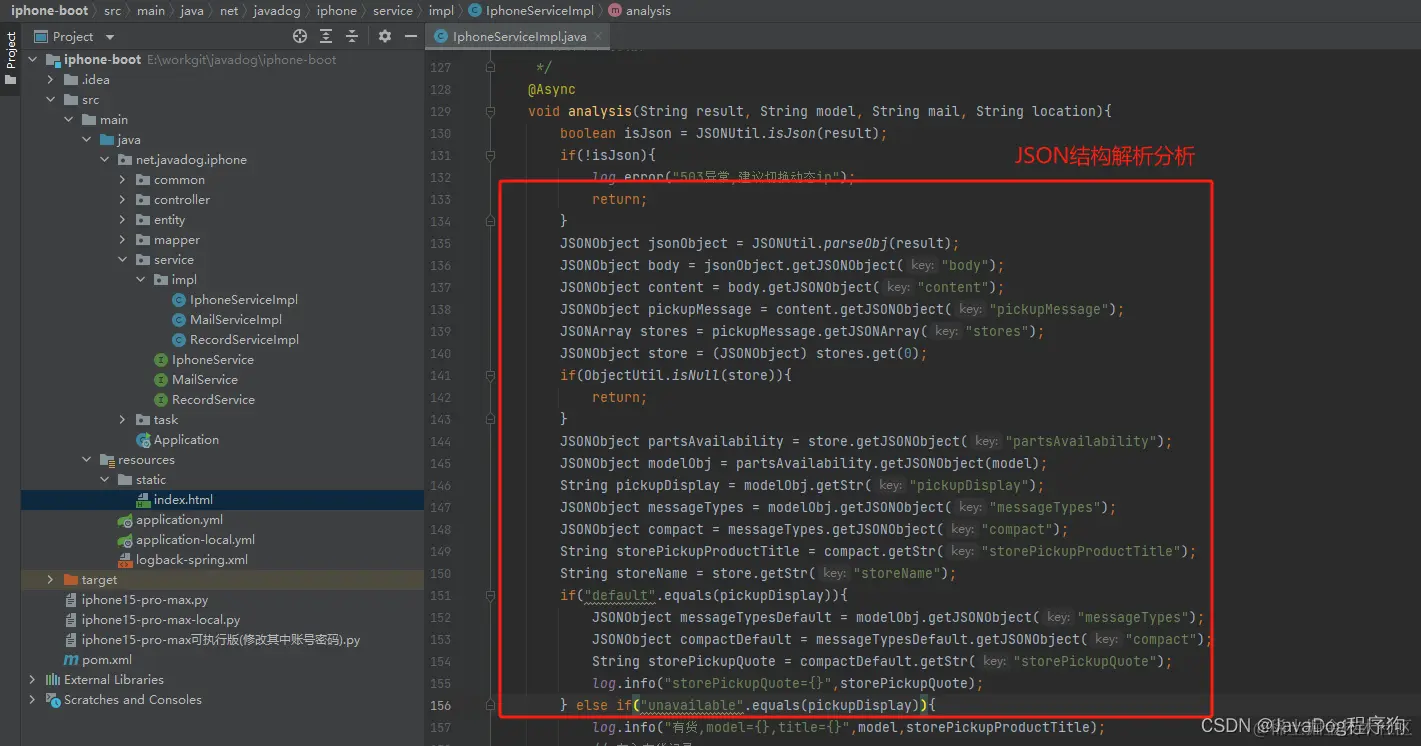Expand the task package
This screenshot has height=746, width=1421.
(122, 420)
